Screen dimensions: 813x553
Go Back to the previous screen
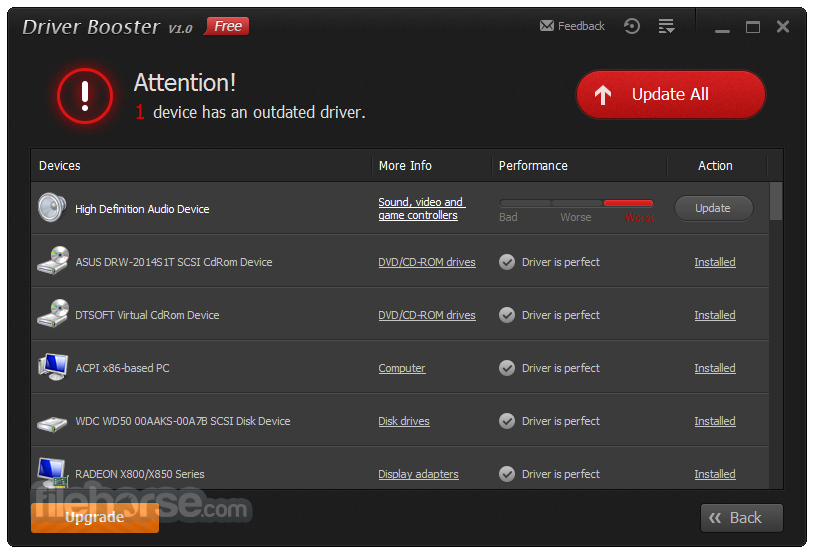[741, 518]
